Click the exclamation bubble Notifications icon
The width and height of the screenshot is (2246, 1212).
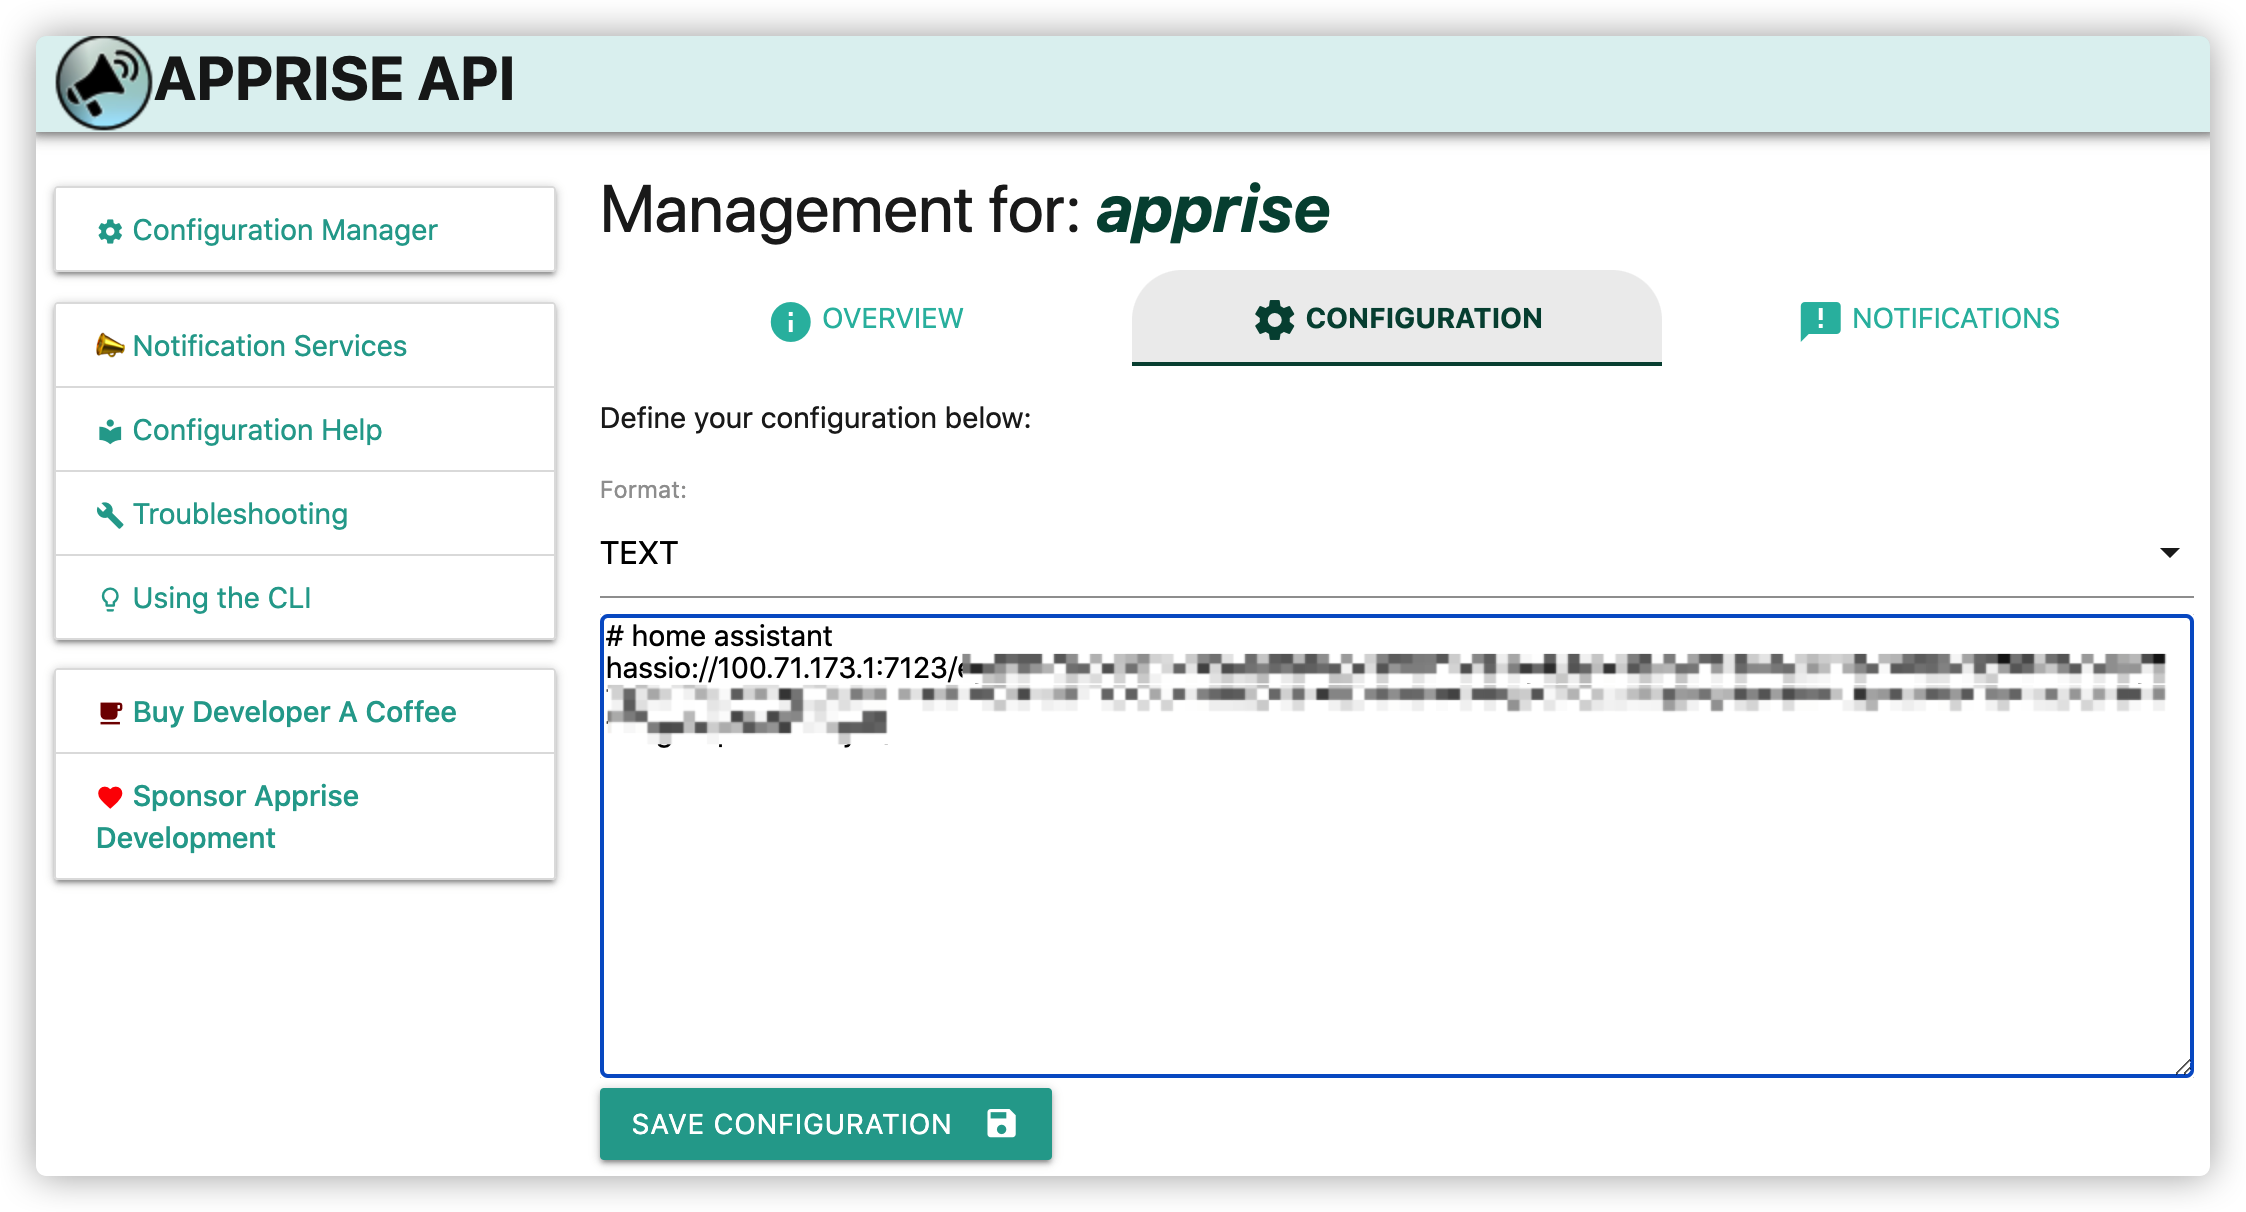pyautogui.click(x=1819, y=320)
